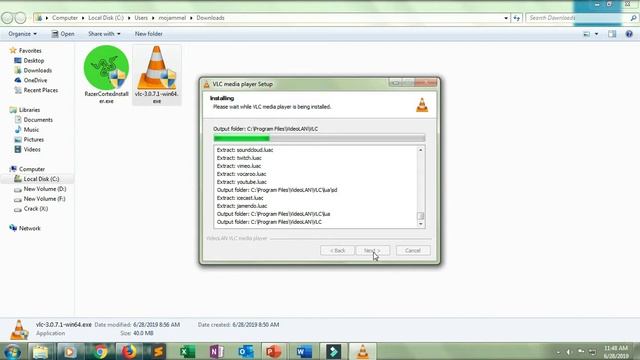This screenshot has height=360, width=640.
Task: Open Music library
Action: click(x=31, y=130)
